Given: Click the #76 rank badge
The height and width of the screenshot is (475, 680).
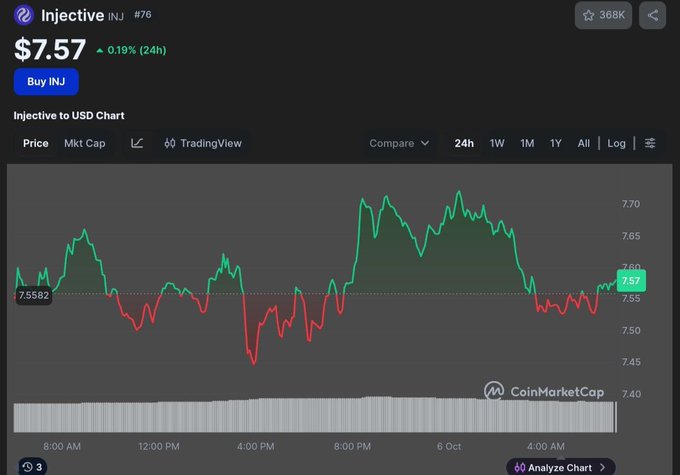Looking at the screenshot, I should pos(143,14).
